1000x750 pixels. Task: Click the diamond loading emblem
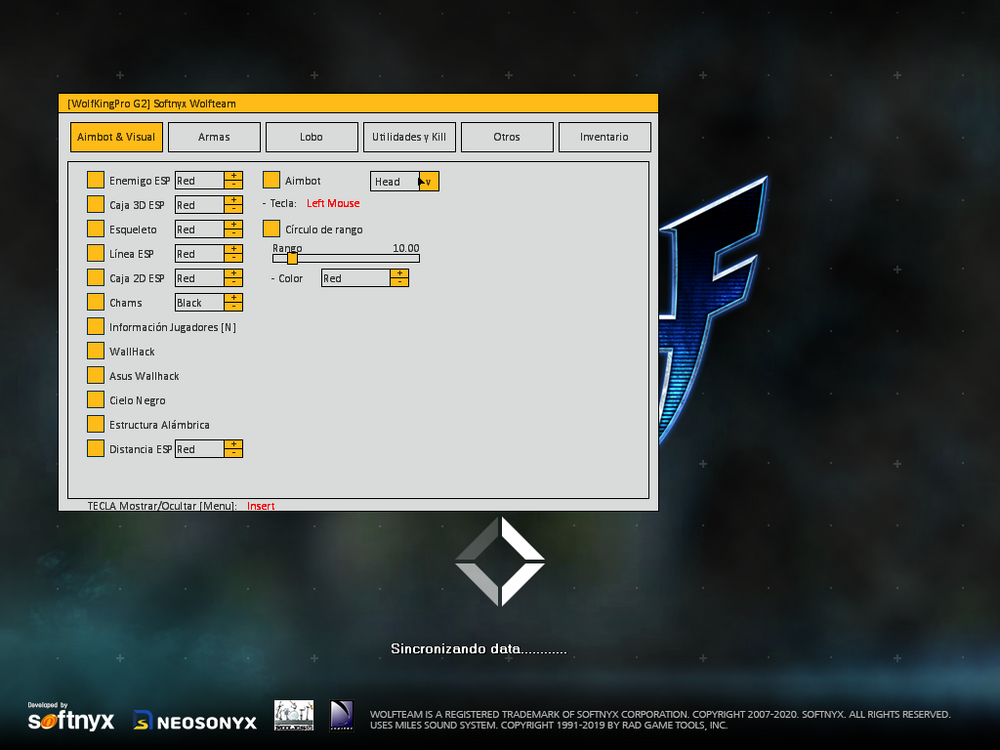(500, 561)
